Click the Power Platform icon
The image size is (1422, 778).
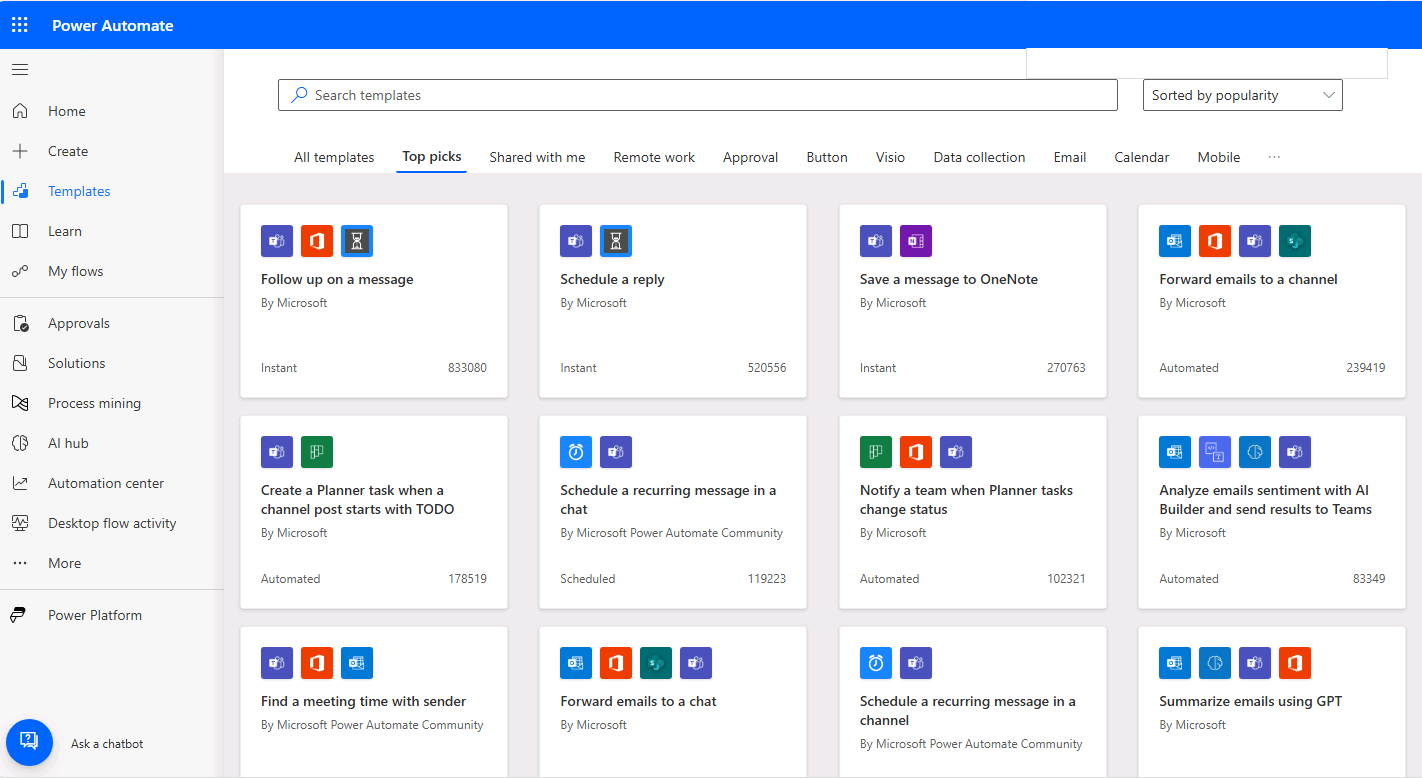[x=20, y=615]
